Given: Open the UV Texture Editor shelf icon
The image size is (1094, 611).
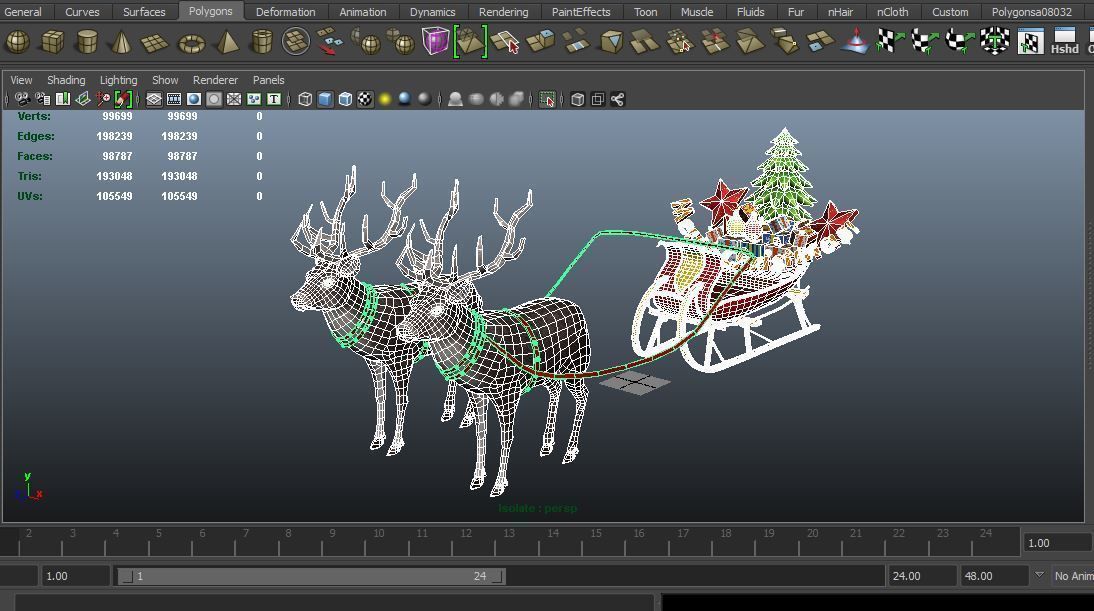Looking at the screenshot, I should pyautogui.click(x=1031, y=42).
